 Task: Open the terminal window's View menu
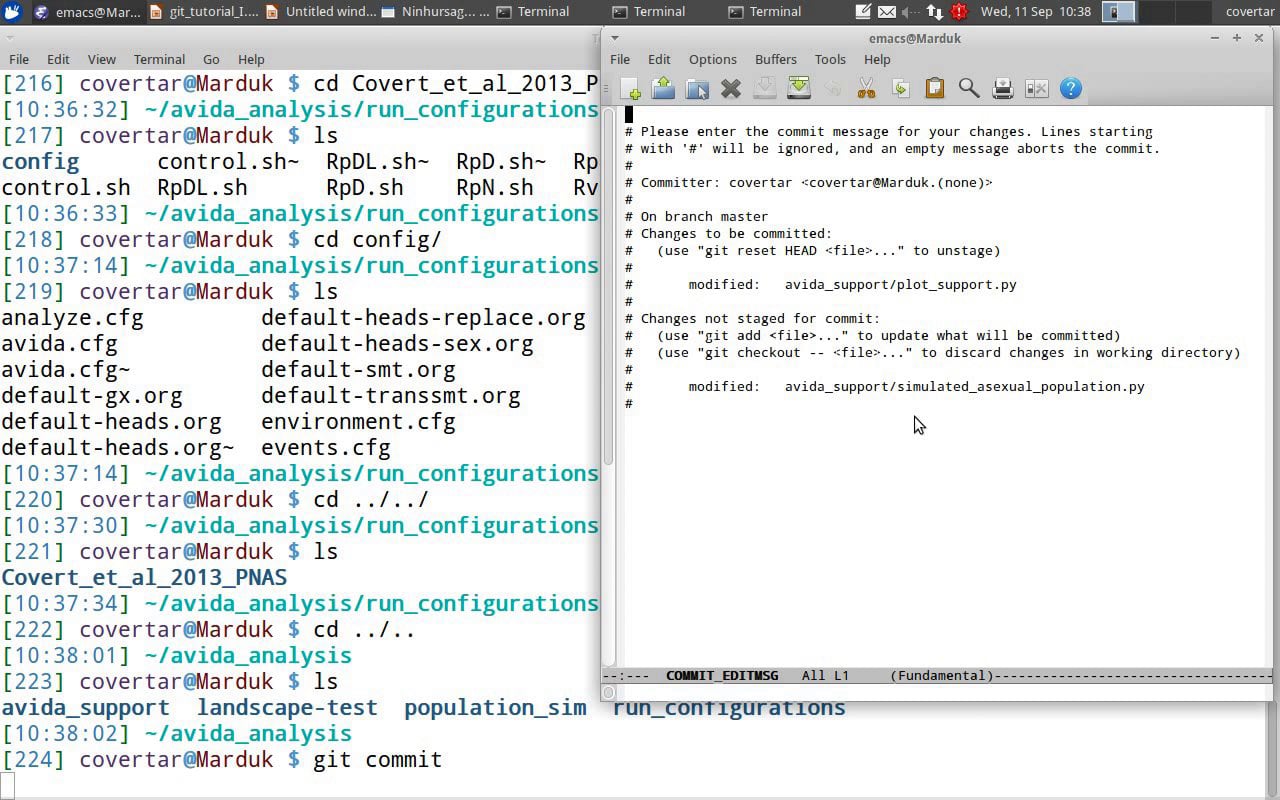101,59
